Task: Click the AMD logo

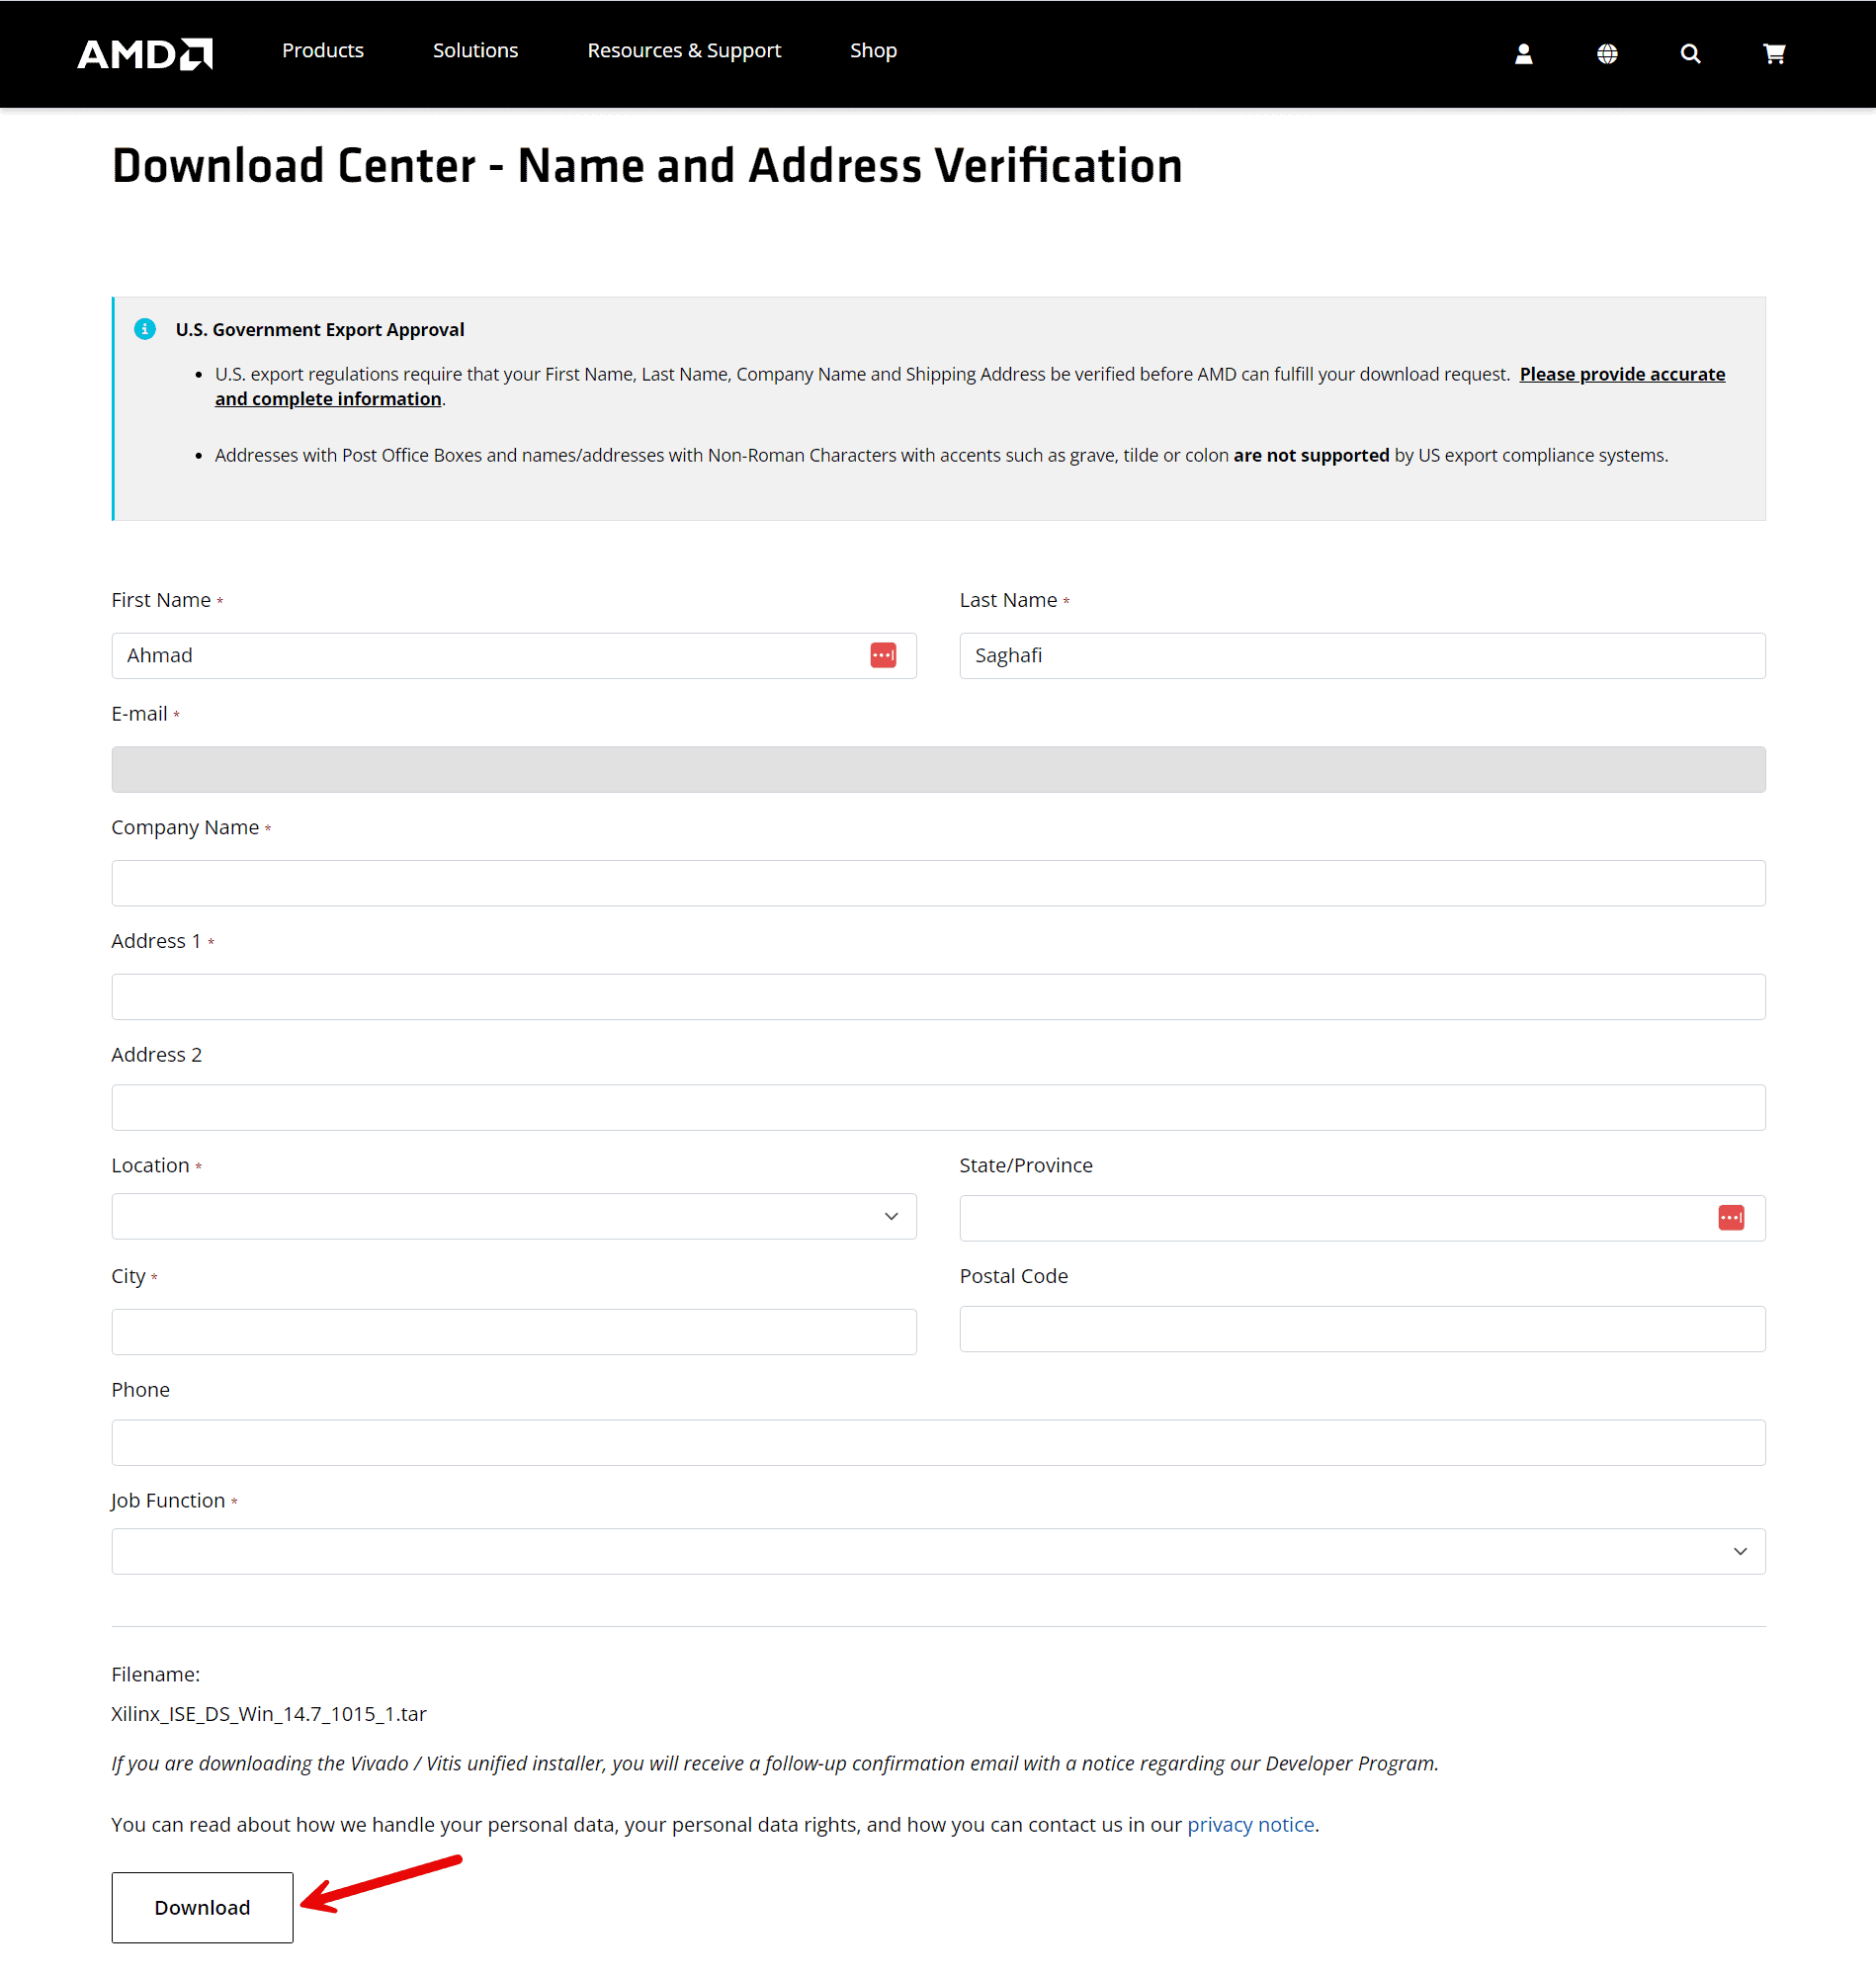Action: [x=144, y=53]
